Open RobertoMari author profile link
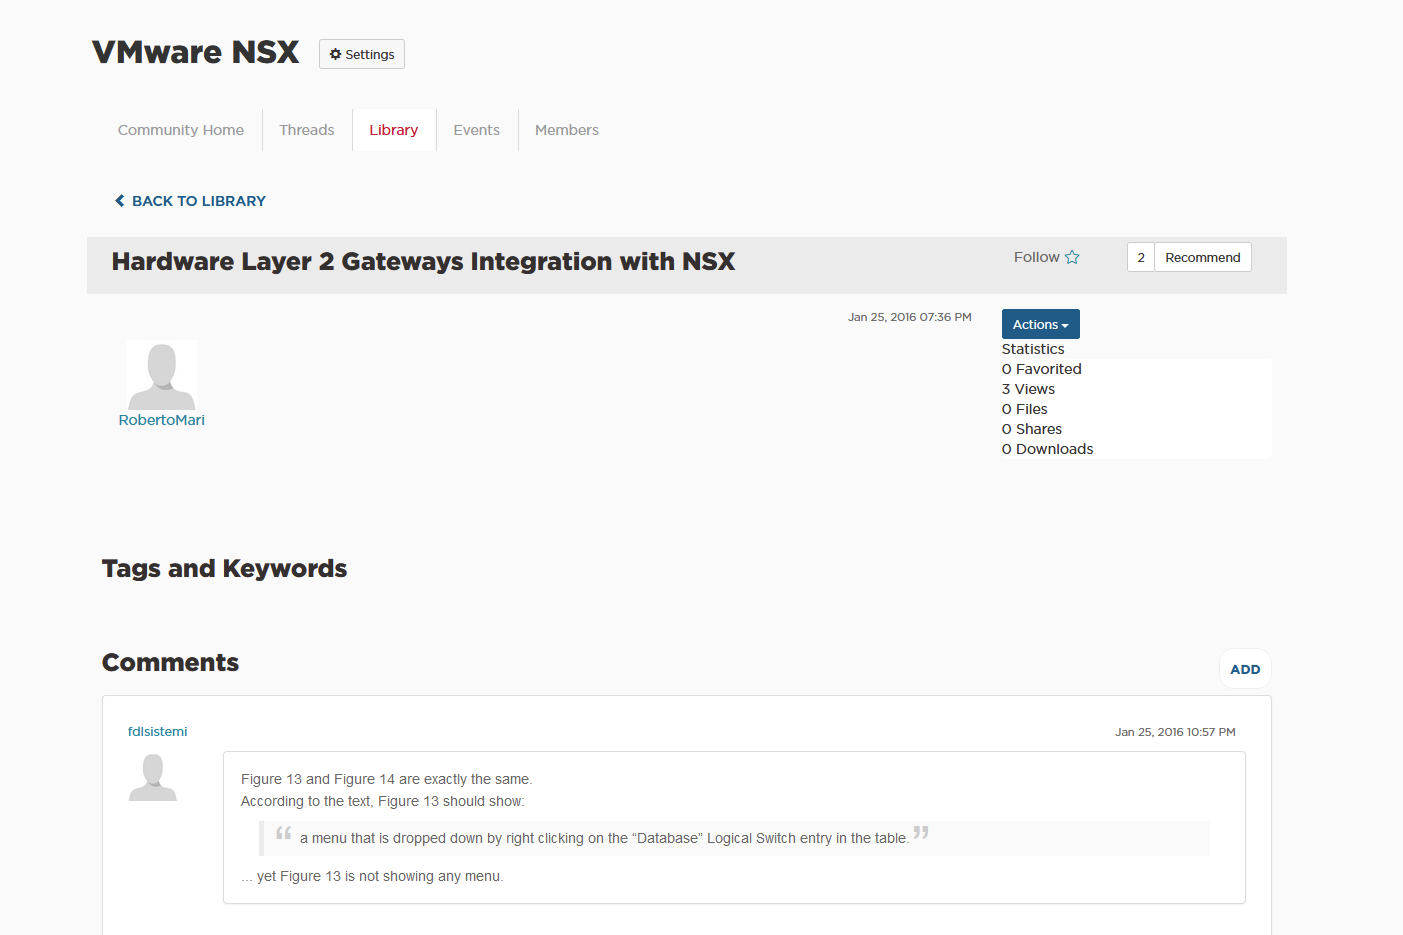The width and height of the screenshot is (1403, 935). click(162, 420)
